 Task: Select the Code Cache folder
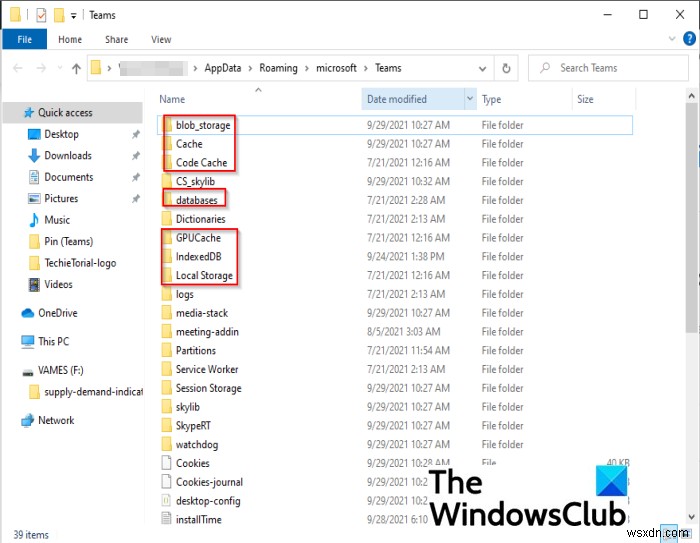tap(201, 163)
